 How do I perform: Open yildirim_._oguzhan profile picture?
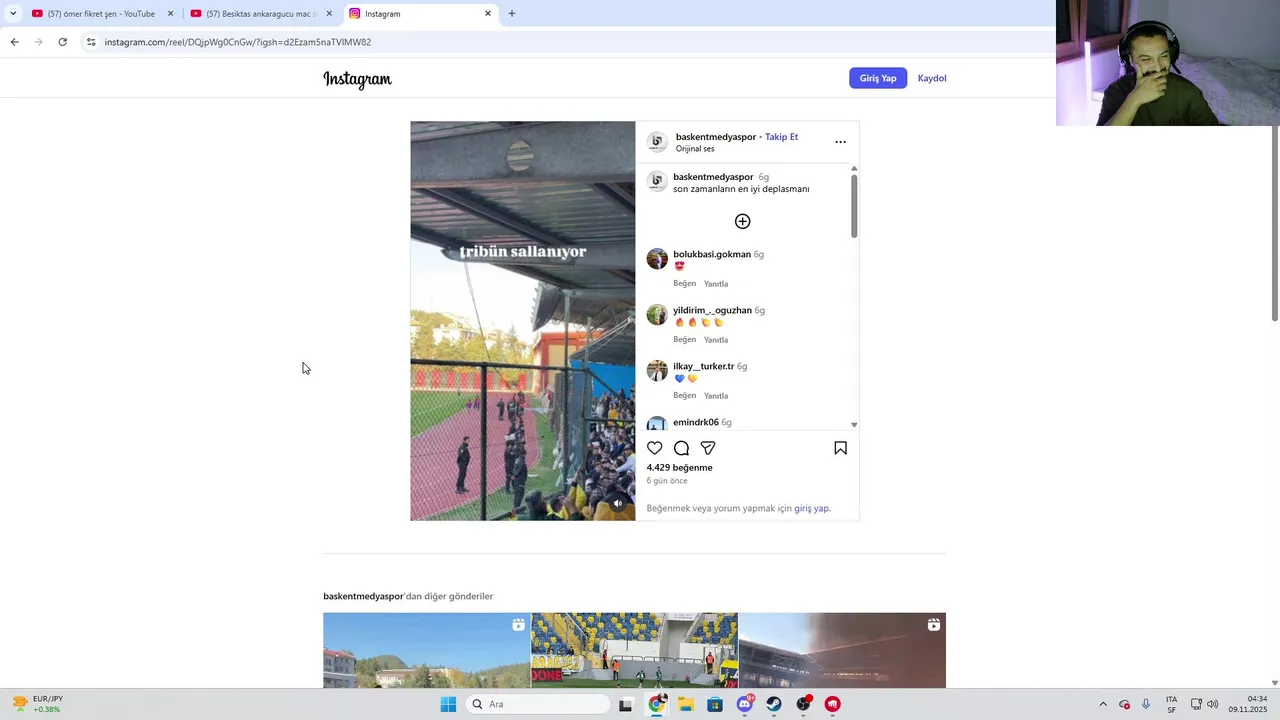[x=657, y=315]
